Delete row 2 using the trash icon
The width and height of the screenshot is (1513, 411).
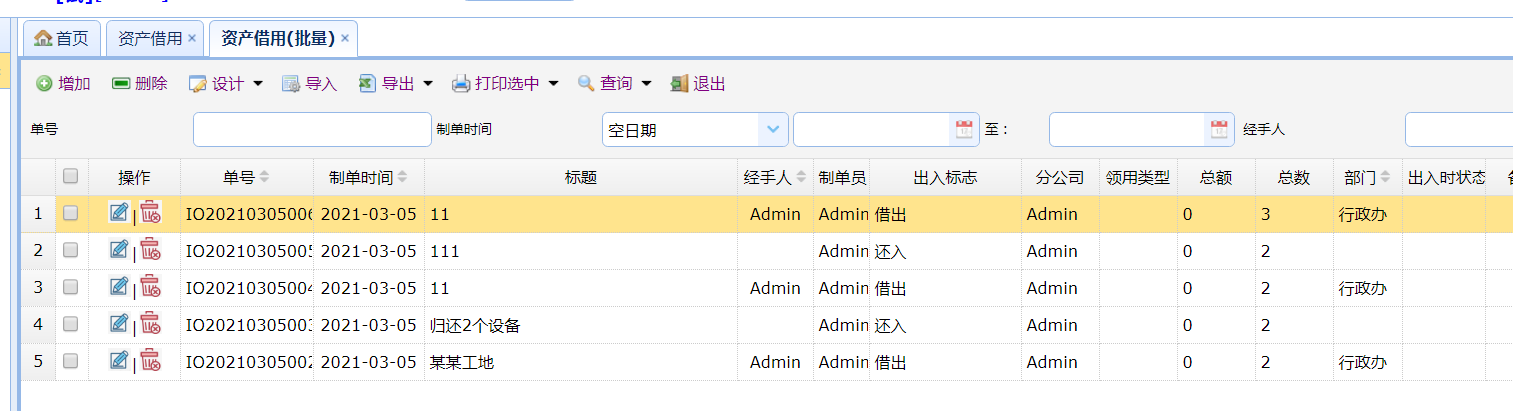(150, 250)
